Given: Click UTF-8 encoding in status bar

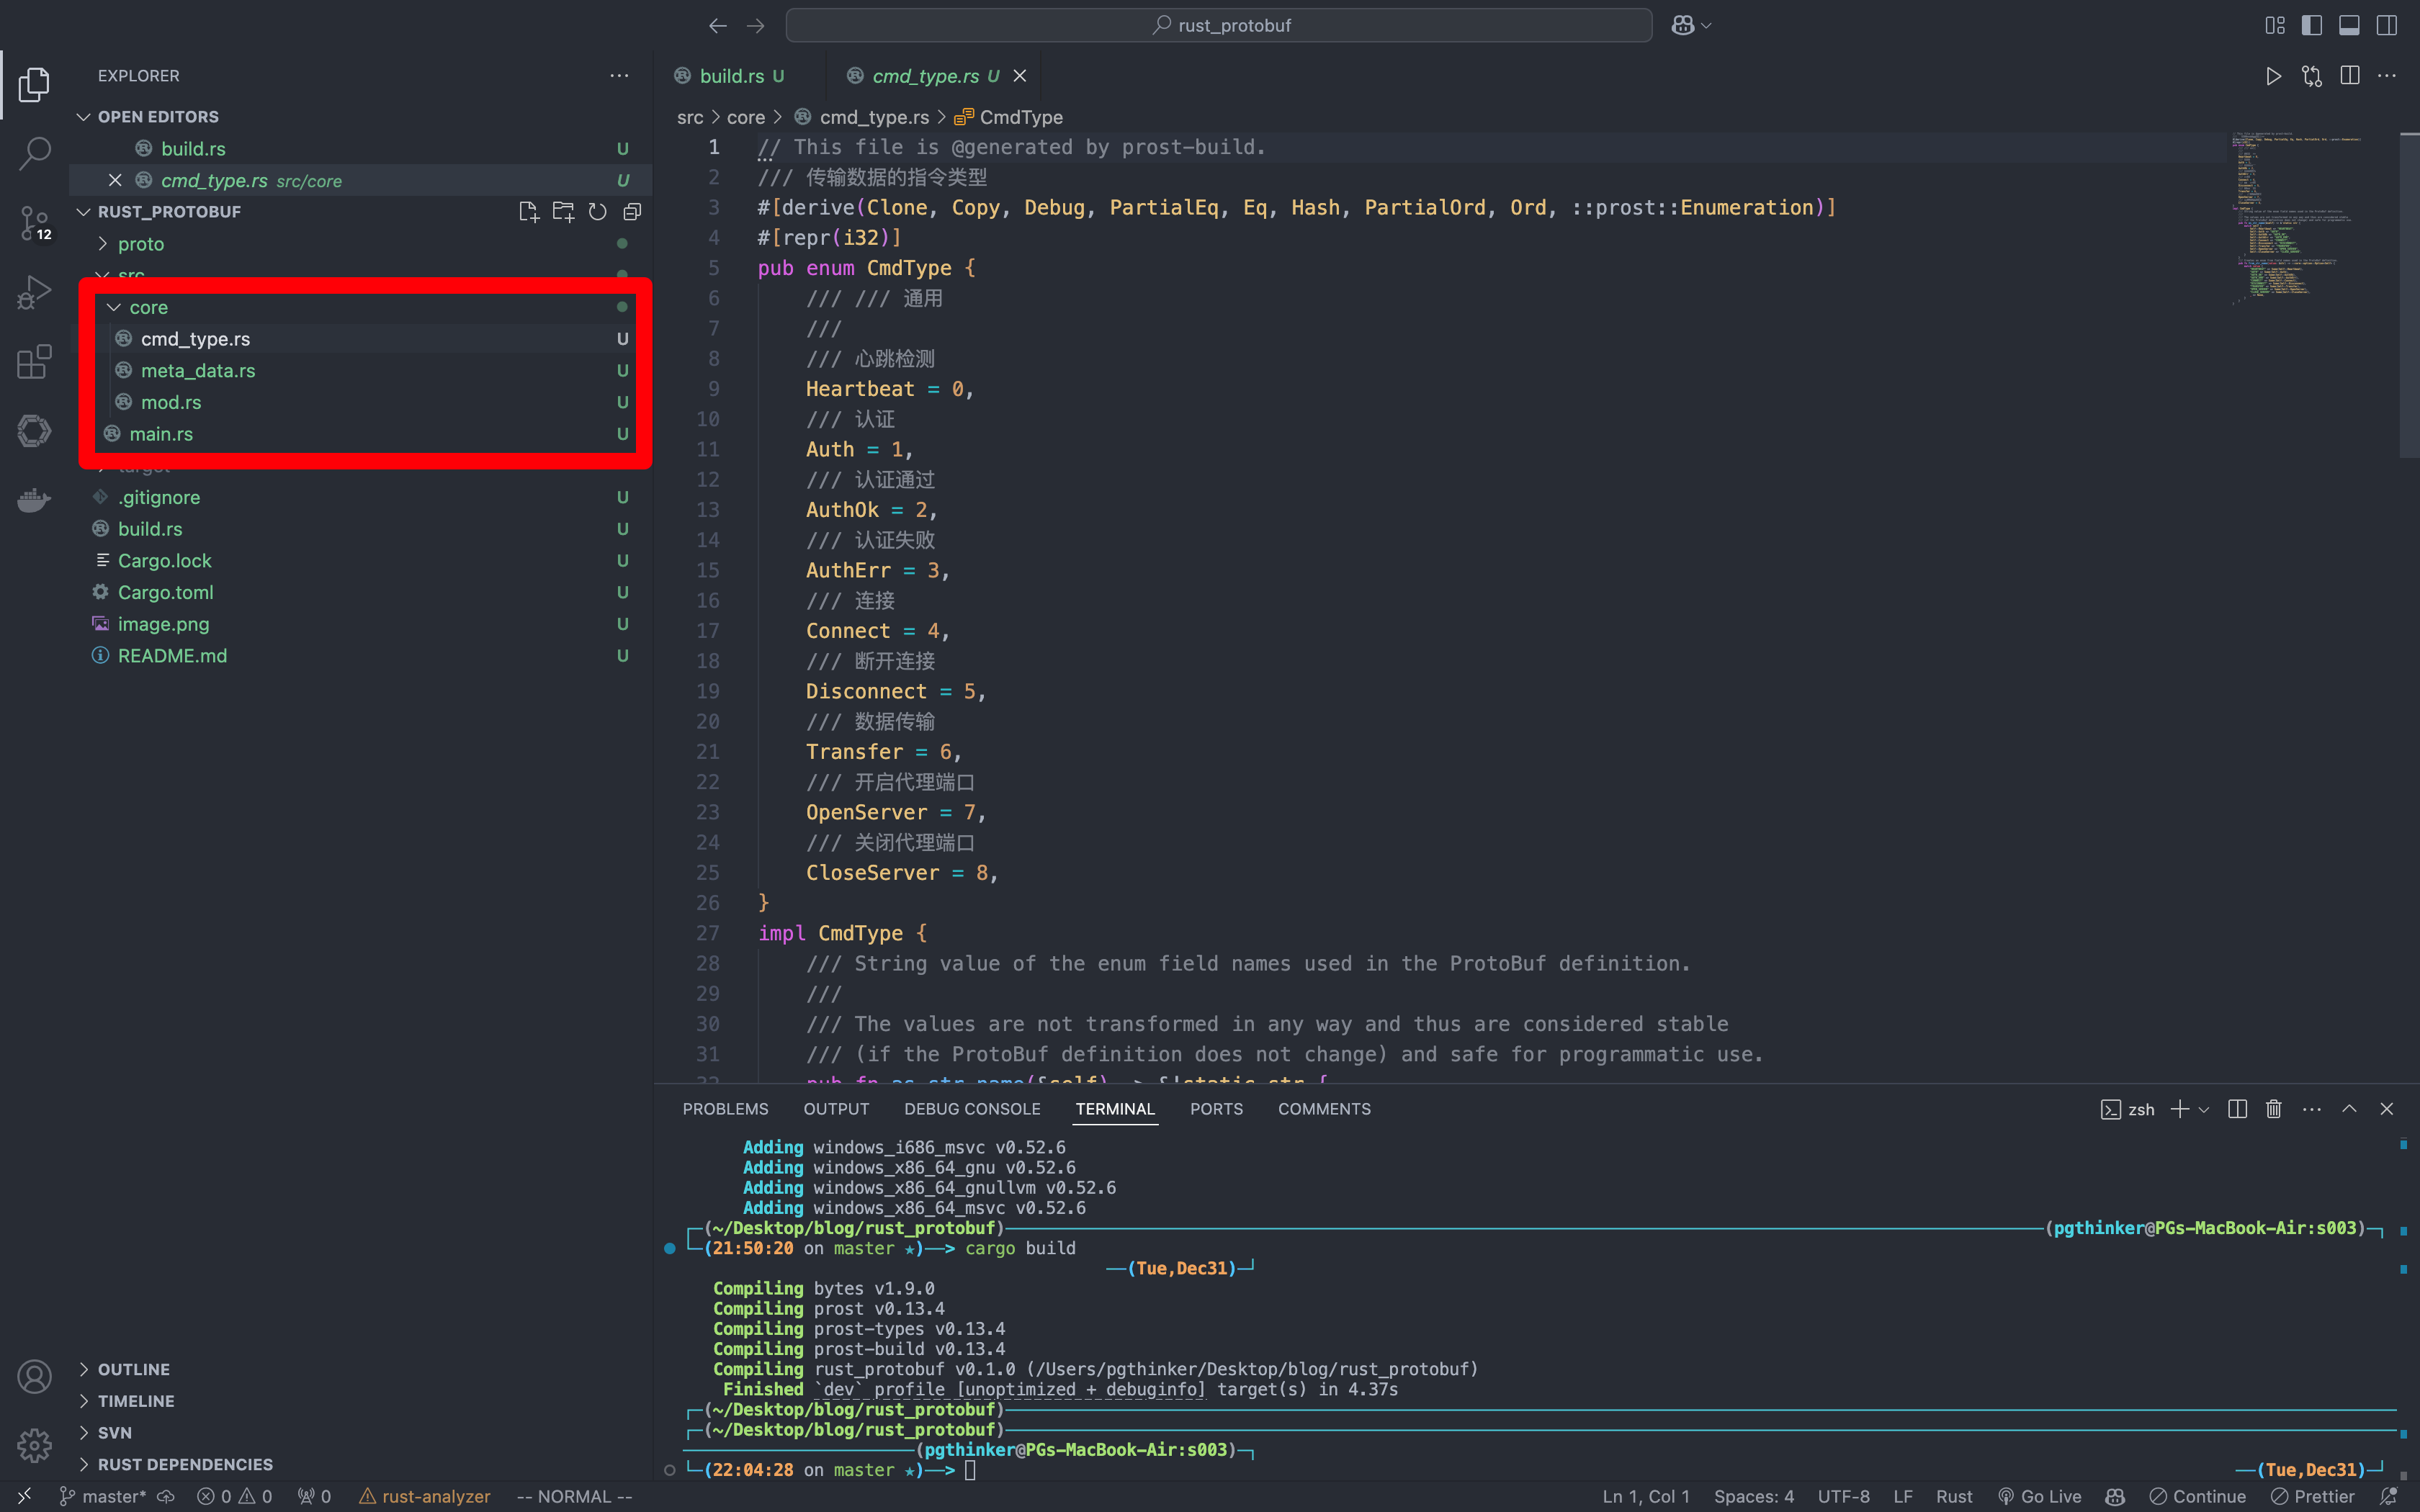Looking at the screenshot, I should [1843, 1496].
